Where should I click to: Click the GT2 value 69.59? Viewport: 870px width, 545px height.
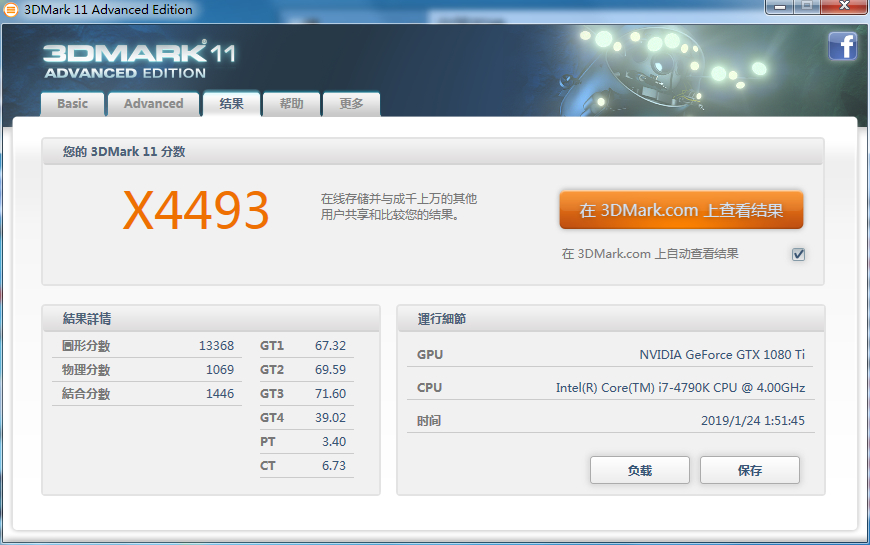pos(330,370)
